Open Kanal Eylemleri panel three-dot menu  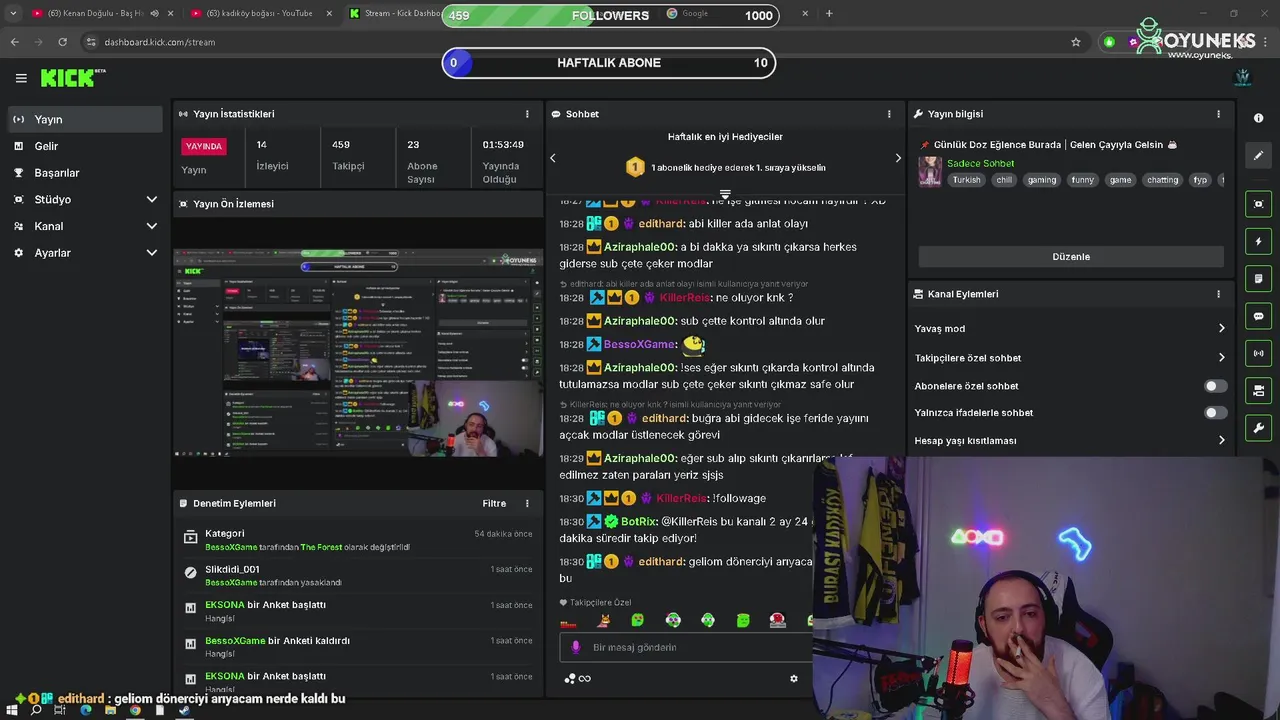click(x=1218, y=294)
